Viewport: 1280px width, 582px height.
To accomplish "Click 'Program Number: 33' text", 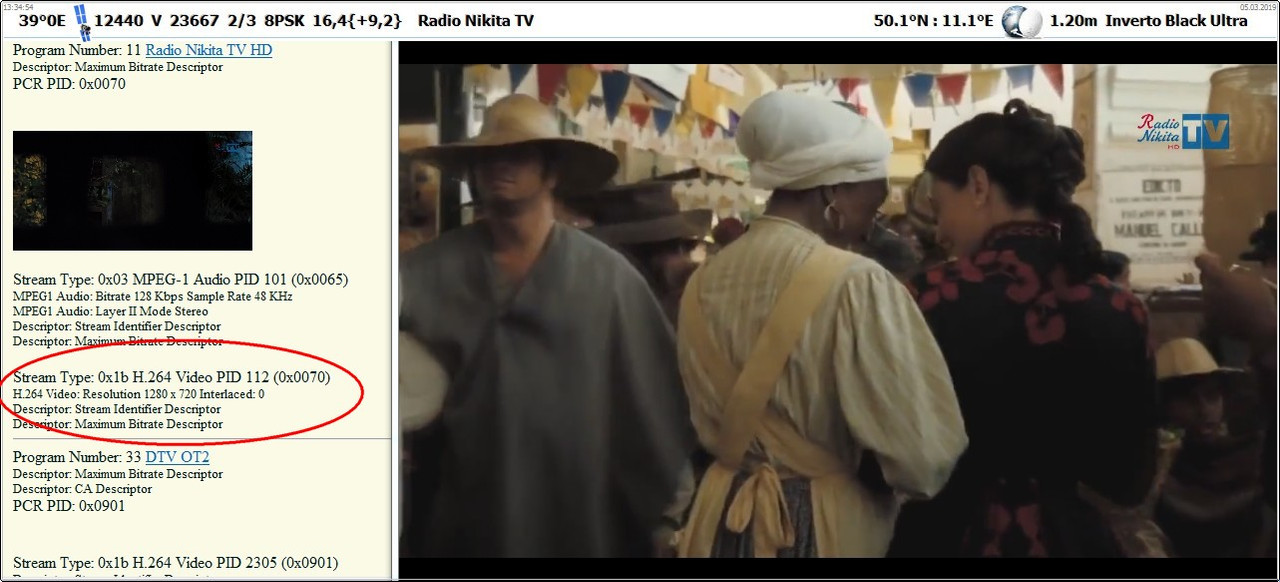I will 77,457.
